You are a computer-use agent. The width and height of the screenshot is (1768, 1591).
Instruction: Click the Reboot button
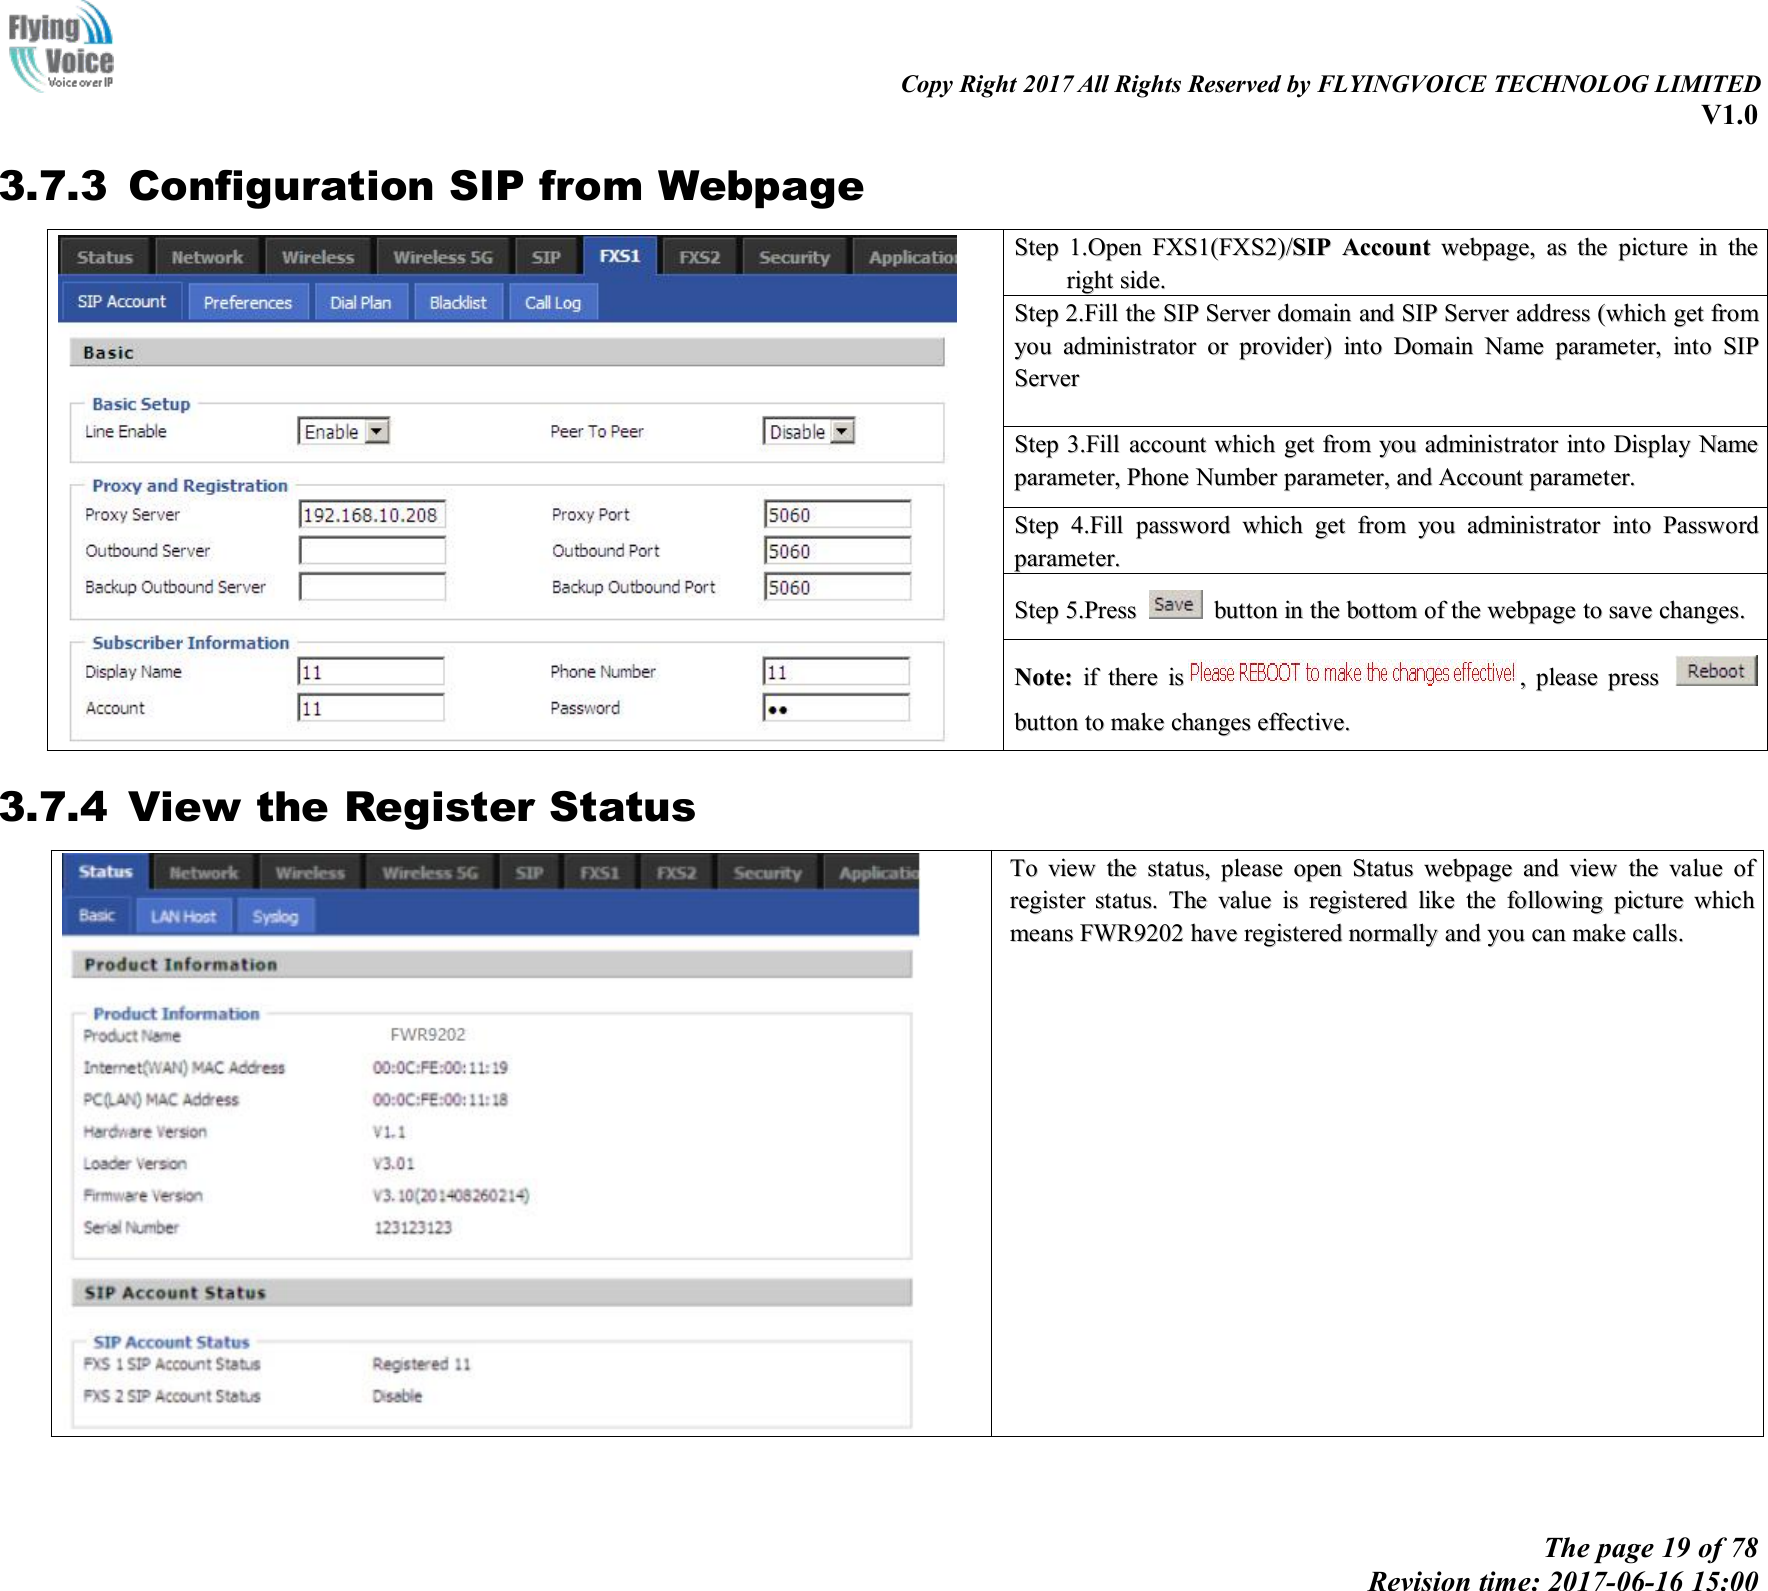[x=1716, y=671]
